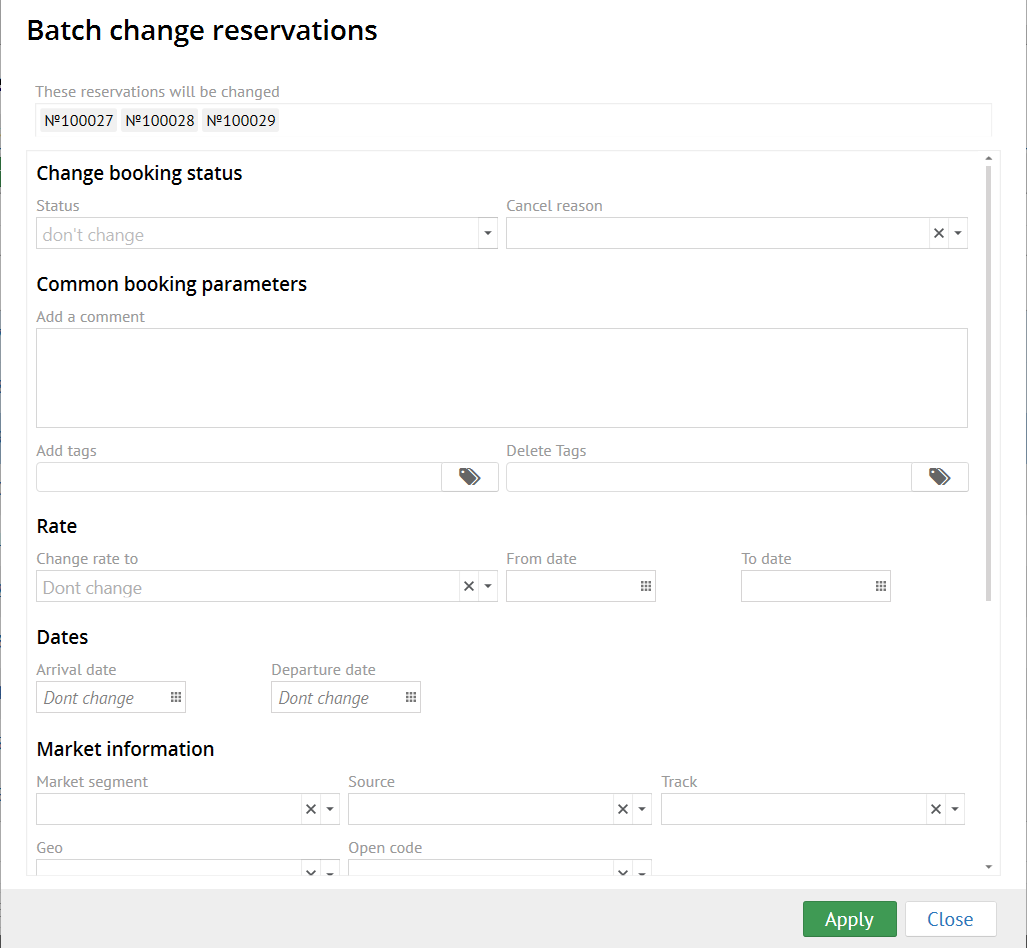Click the scrollbar down arrow
The height and width of the screenshot is (948, 1027).
click(988, 866)
